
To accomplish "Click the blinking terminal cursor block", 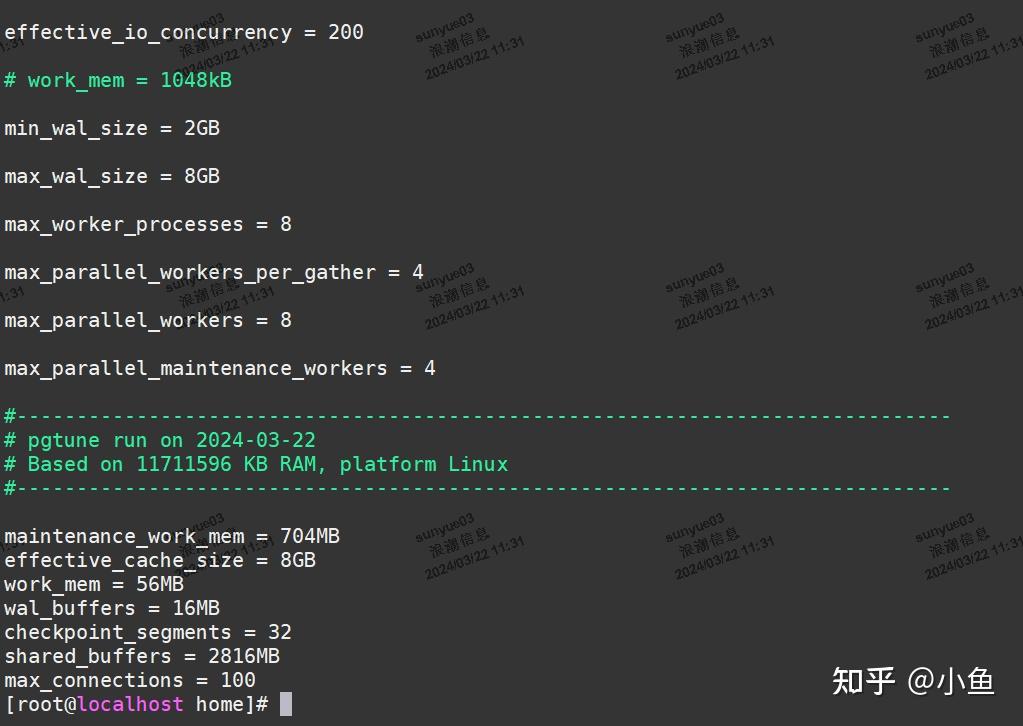I will (x=285, y=704).
